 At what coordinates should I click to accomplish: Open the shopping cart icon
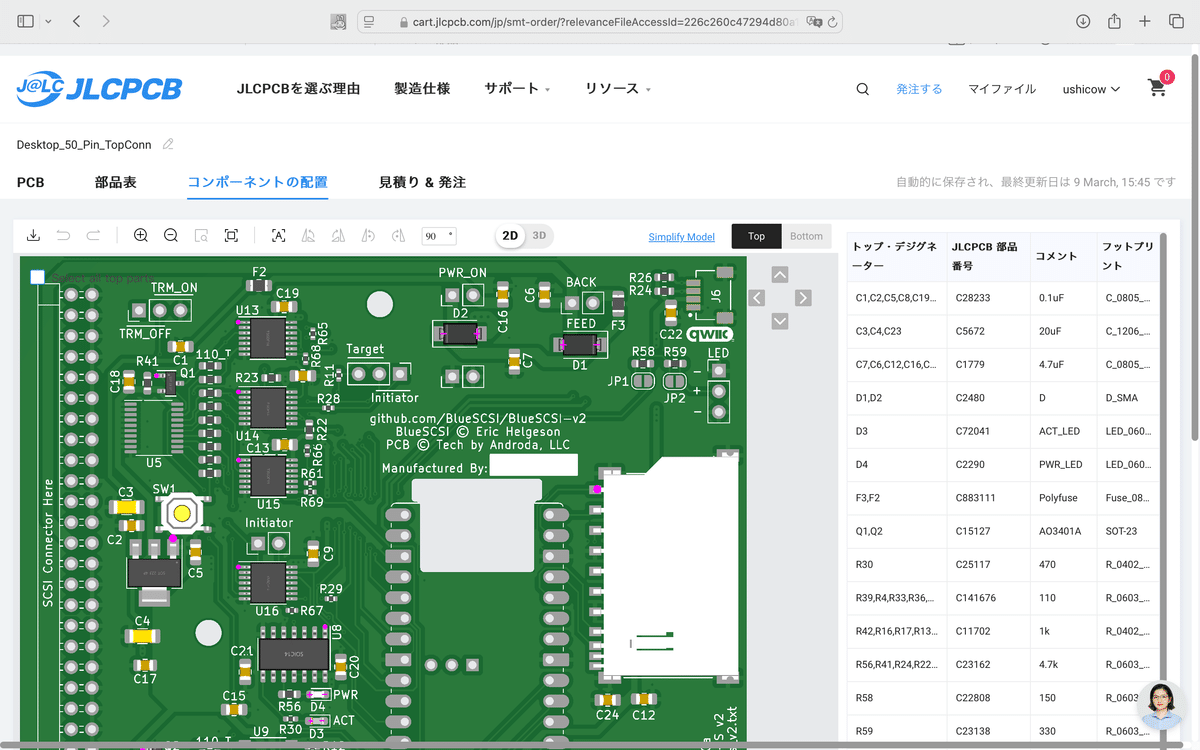click(x=1158, y=86)
